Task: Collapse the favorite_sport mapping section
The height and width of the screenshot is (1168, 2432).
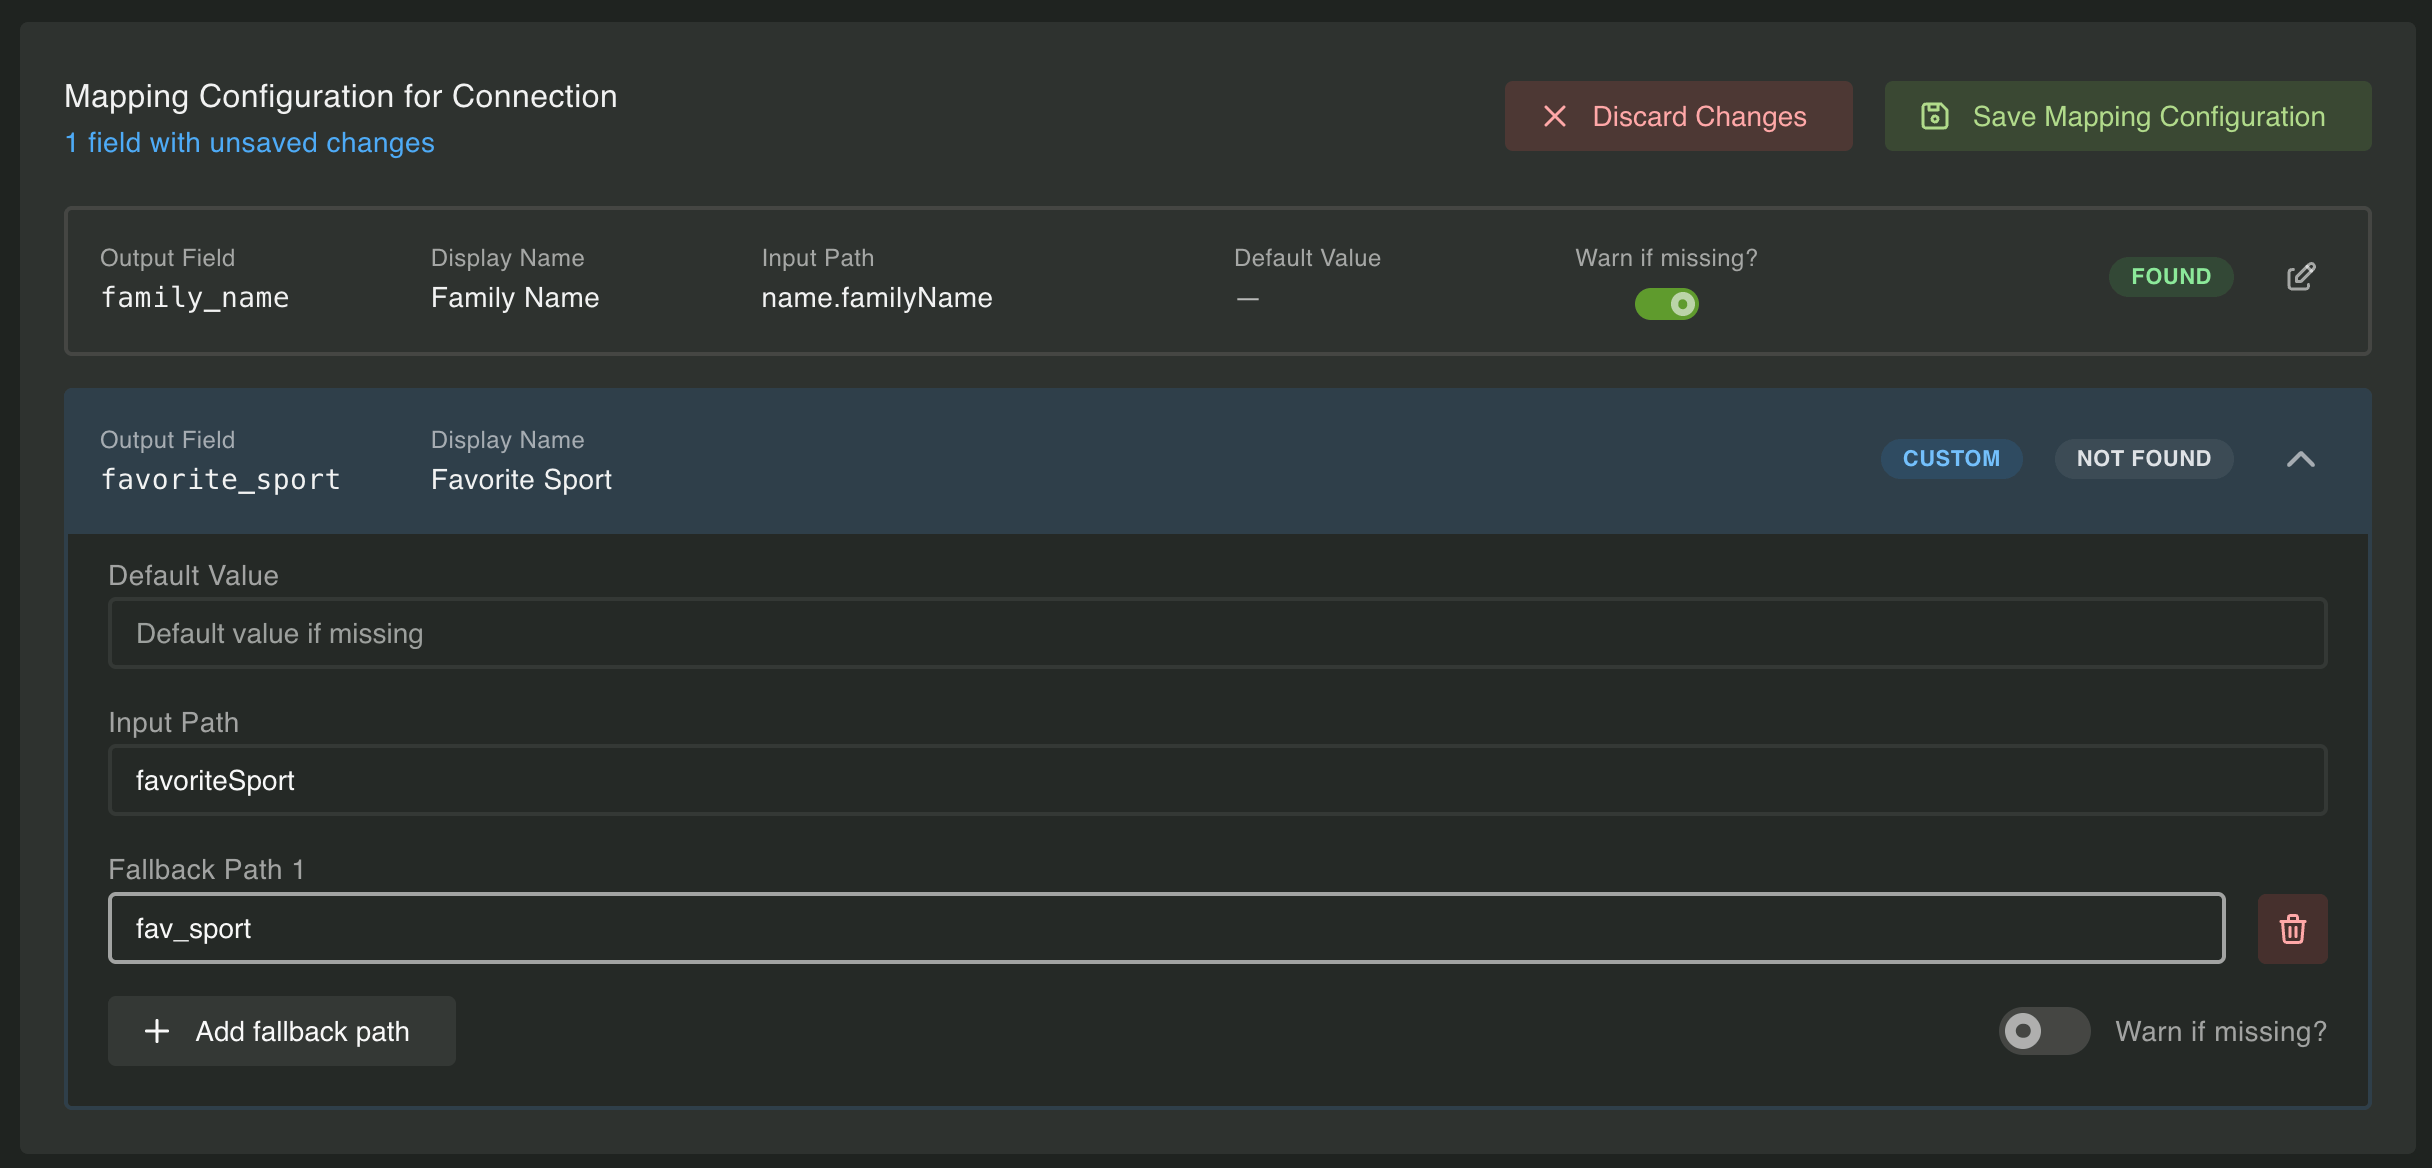Action: [x=2300, y=459]
